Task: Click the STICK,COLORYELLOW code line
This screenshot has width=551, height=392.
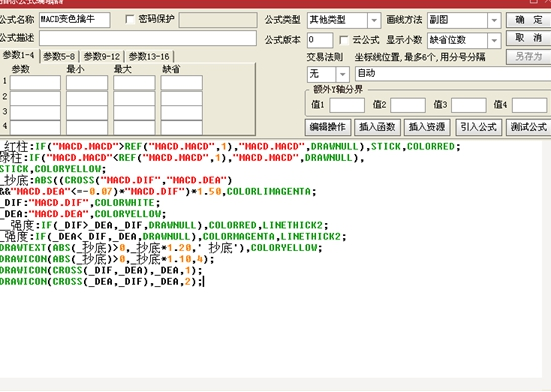Action: [53, 169]
